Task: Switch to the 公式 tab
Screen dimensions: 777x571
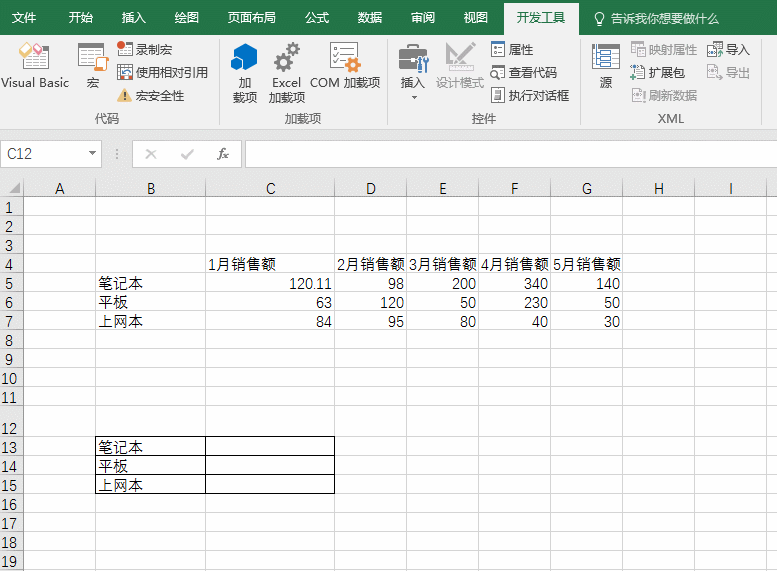Action: pyautogui.click(x=317, y=18)
